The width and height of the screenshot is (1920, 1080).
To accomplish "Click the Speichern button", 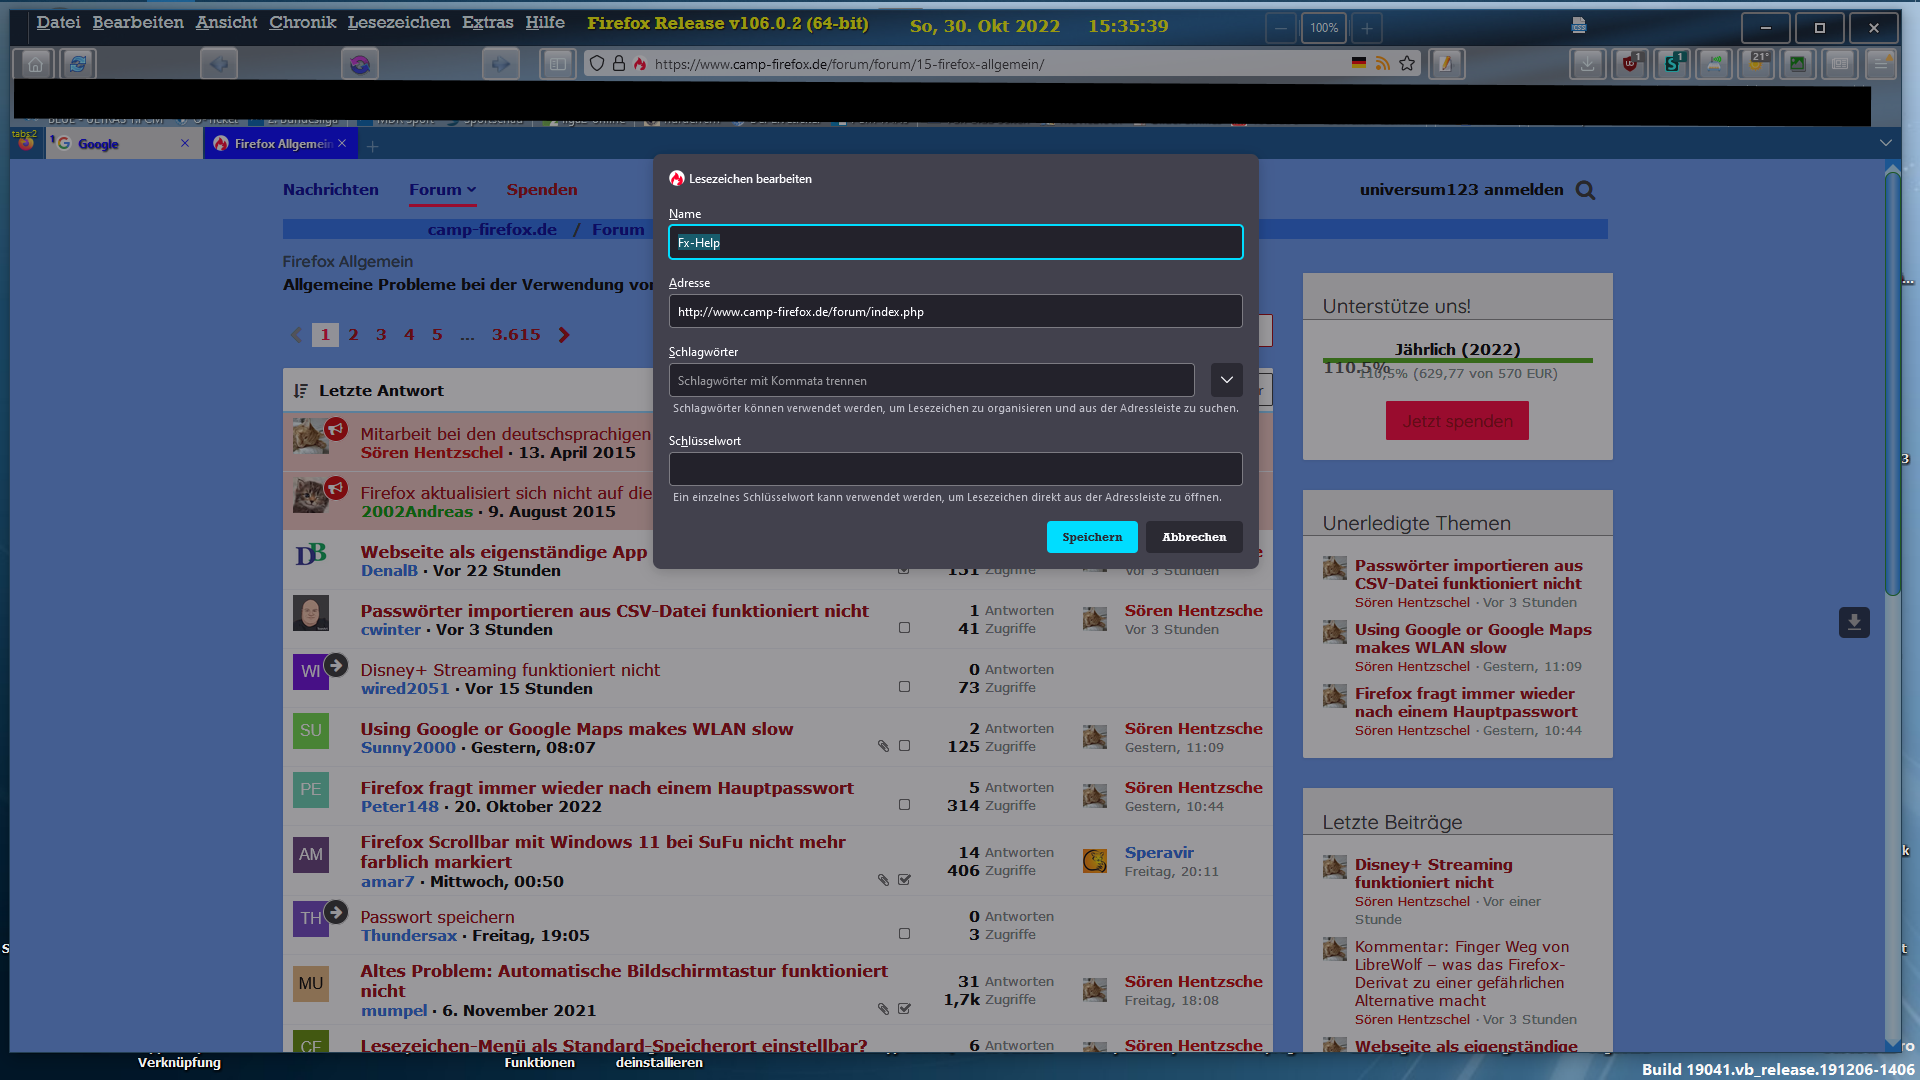I will coord(1091,537).
